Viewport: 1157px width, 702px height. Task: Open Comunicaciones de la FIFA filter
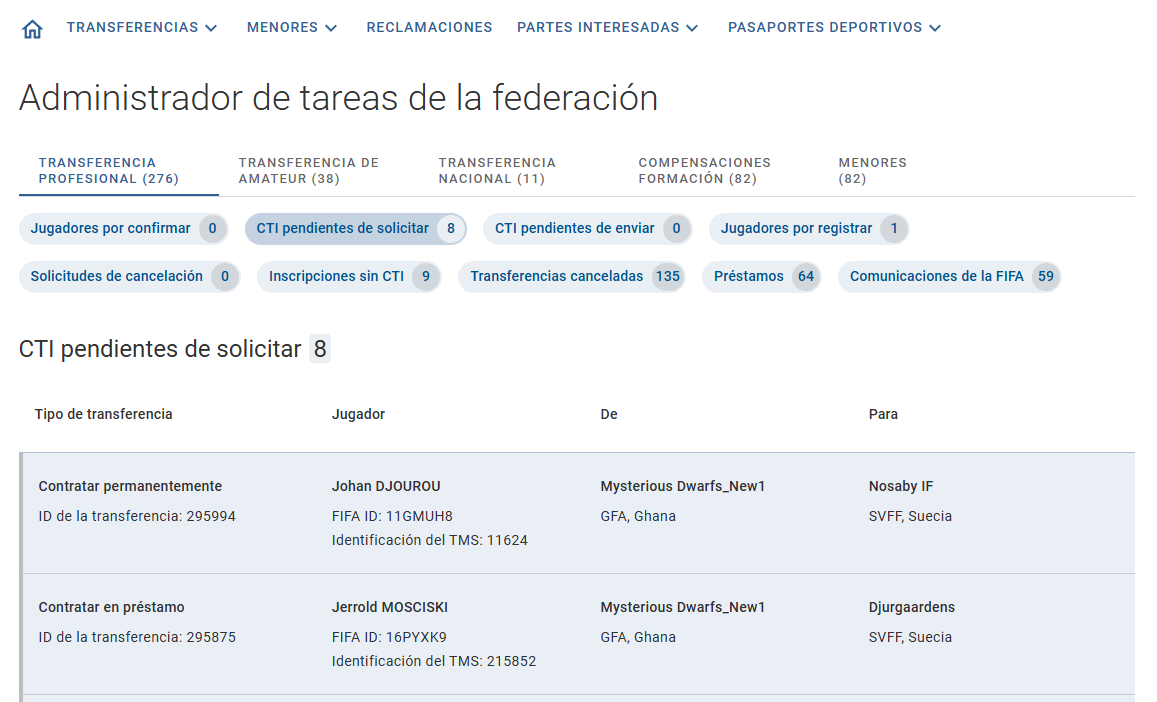[950, 277]
